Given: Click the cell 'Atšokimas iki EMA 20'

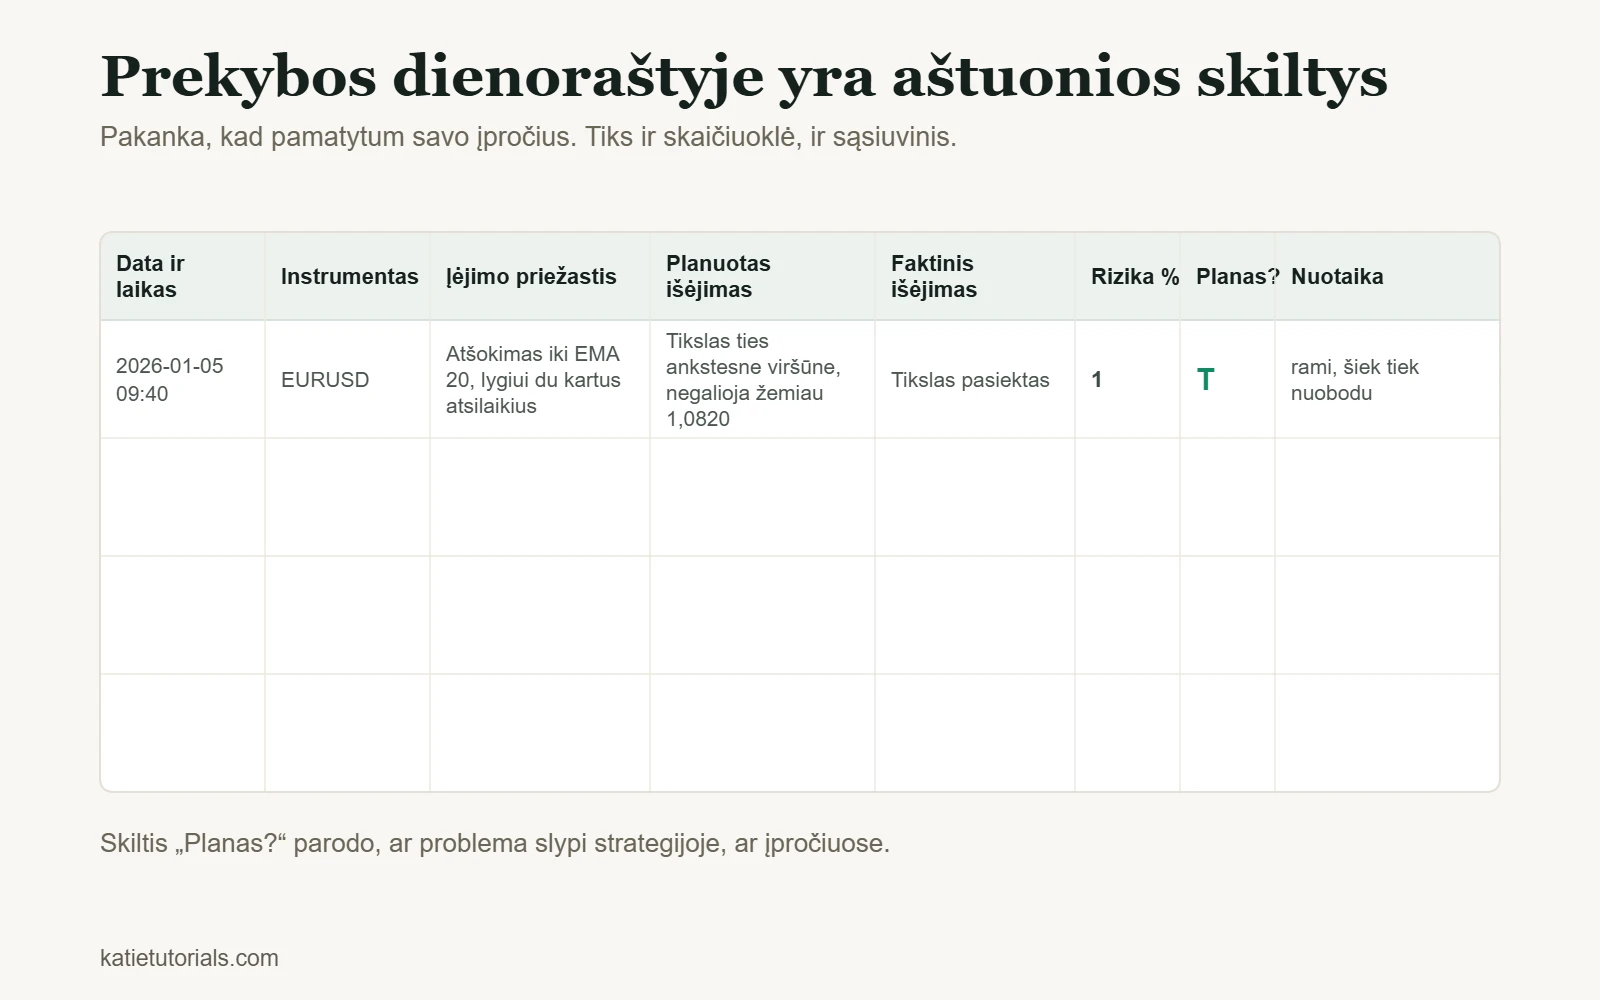Looking at the screenshot, I should (540, 380).
